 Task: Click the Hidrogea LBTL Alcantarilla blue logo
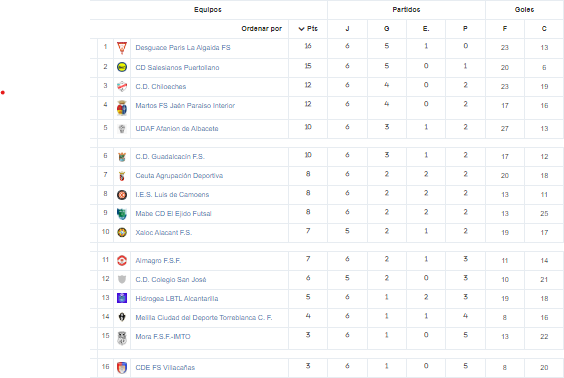point(122,298)
